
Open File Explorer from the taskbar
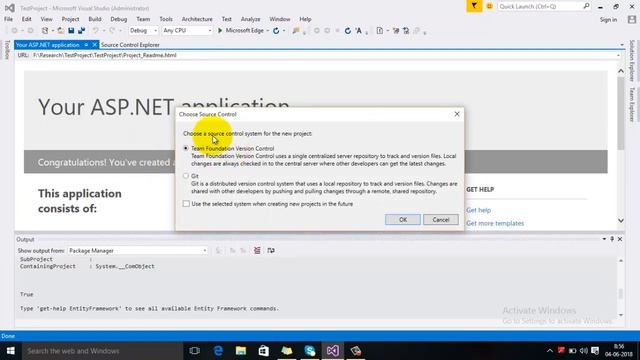pos(241,351)
